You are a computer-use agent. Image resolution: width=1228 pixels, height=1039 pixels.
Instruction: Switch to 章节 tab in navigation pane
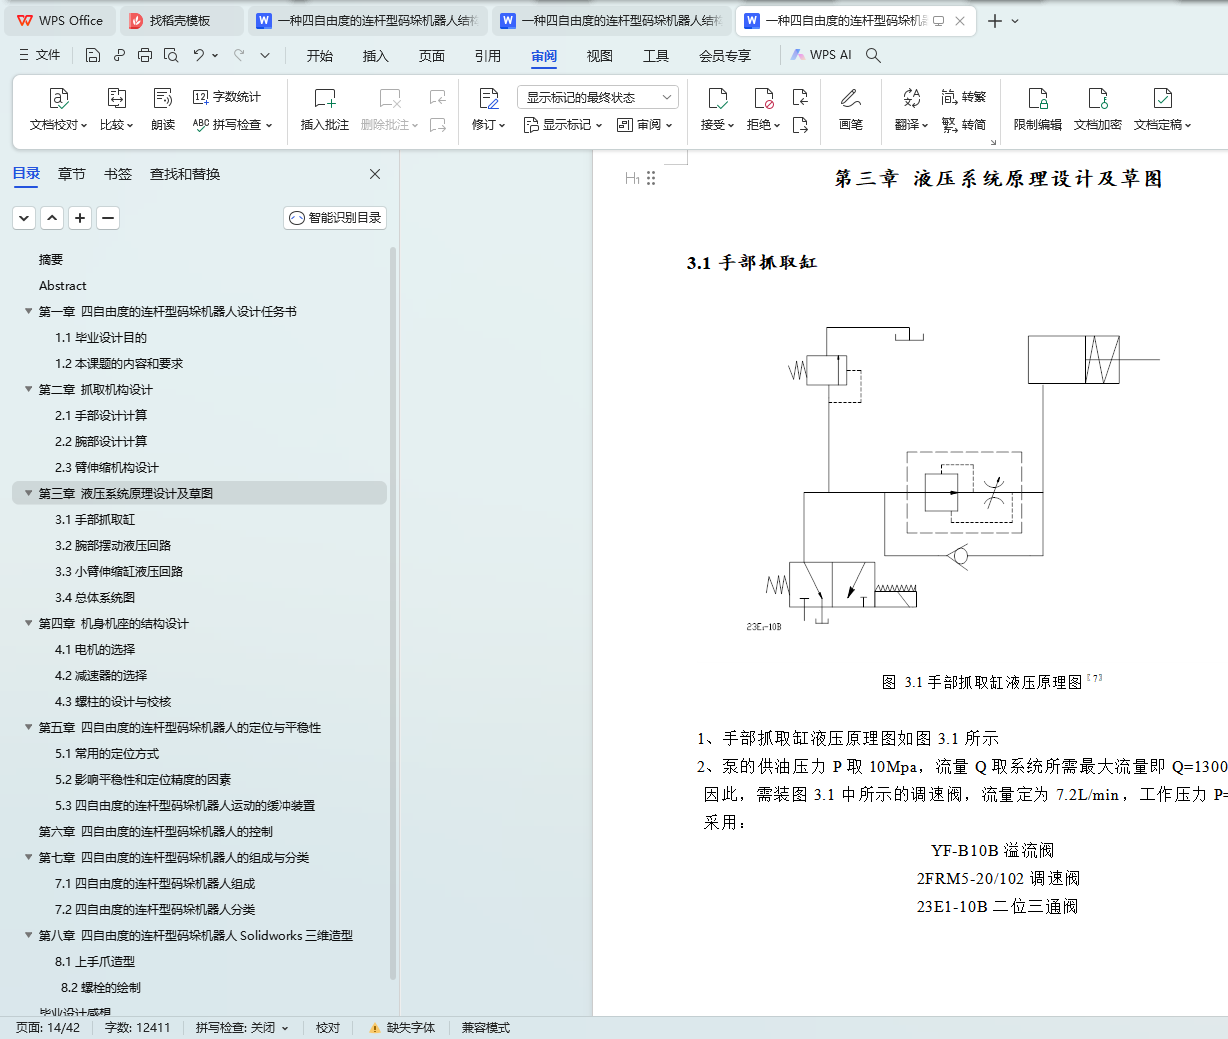72,174
